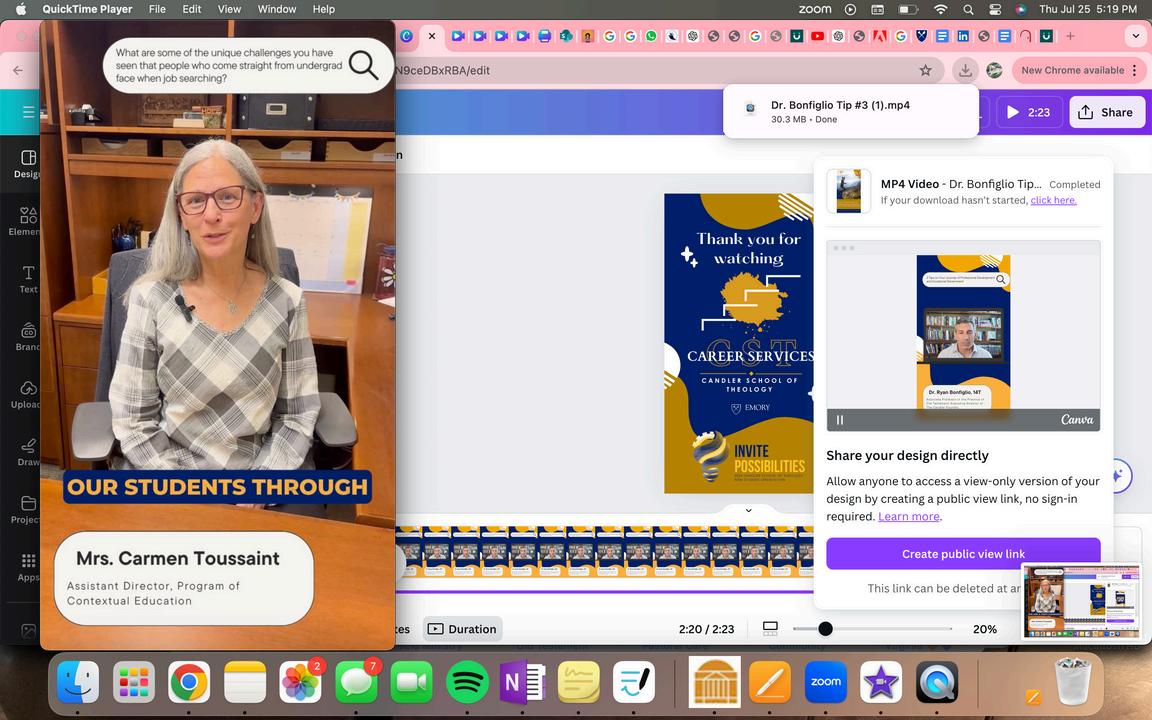Open Spotify from the Dock
1152x720 pixels.
pyautogui.click(x=467, y=683)
